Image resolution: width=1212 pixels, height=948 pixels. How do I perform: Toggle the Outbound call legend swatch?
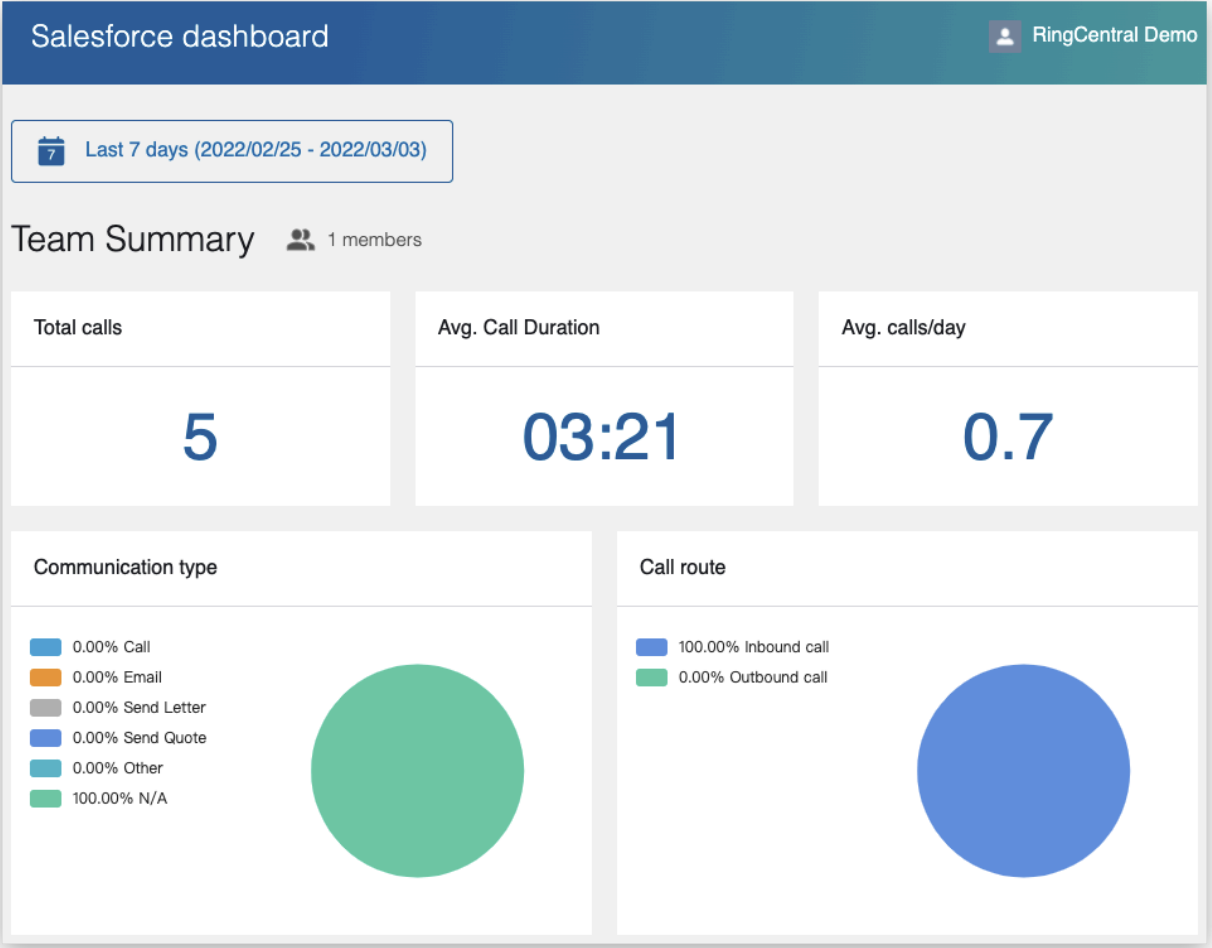point(652,677)
